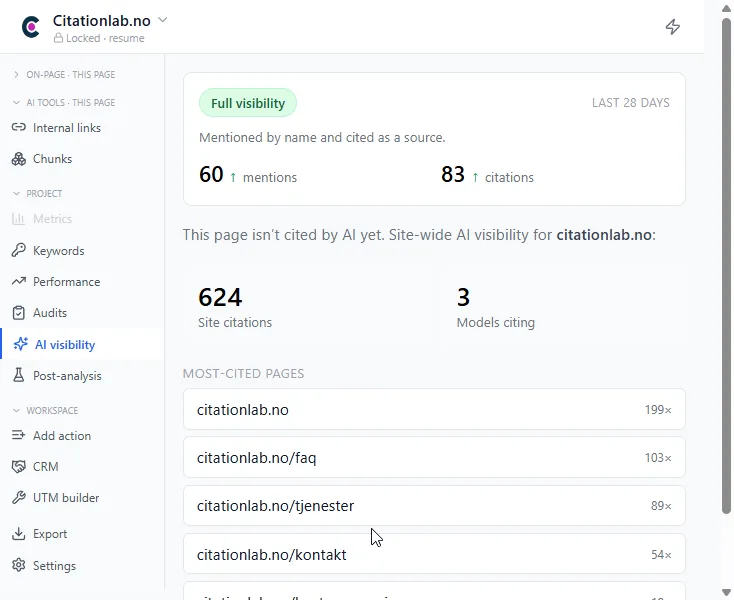Click the lock icon beside Locked
Viewport: 734px width, 600px height.
[x=58, y=38]
